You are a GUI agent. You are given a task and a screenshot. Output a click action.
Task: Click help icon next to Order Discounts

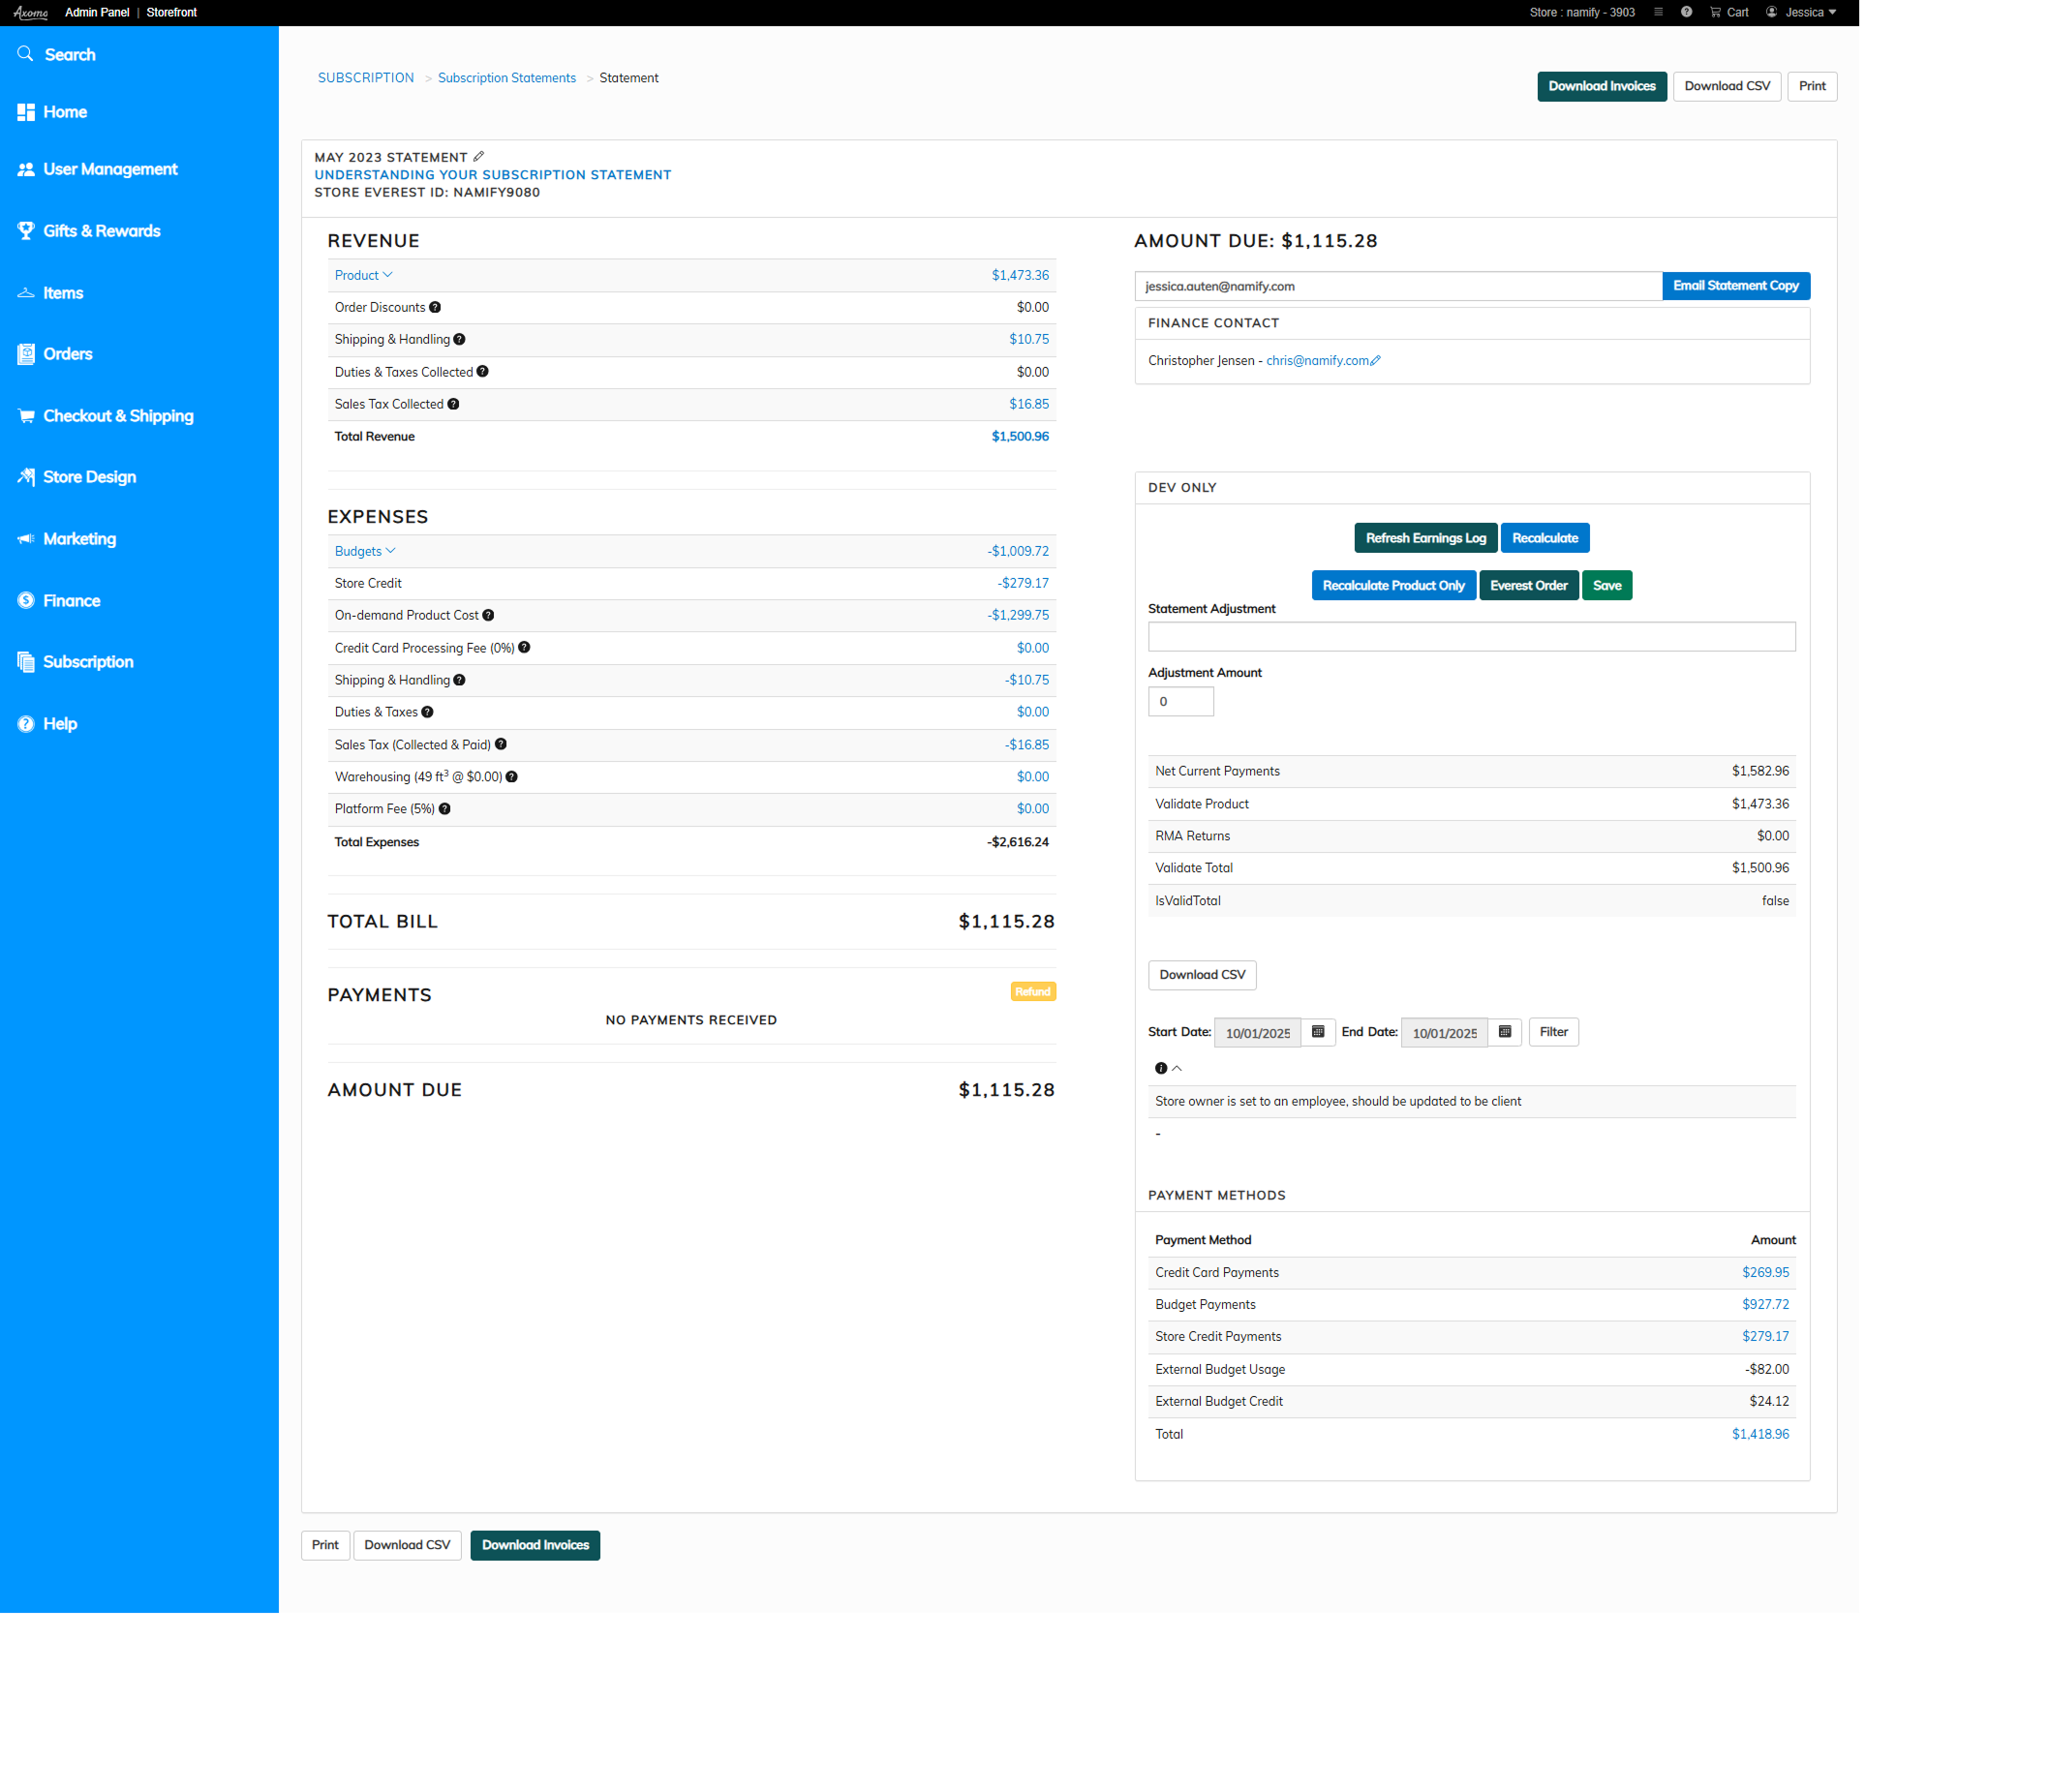click(435, 308)
